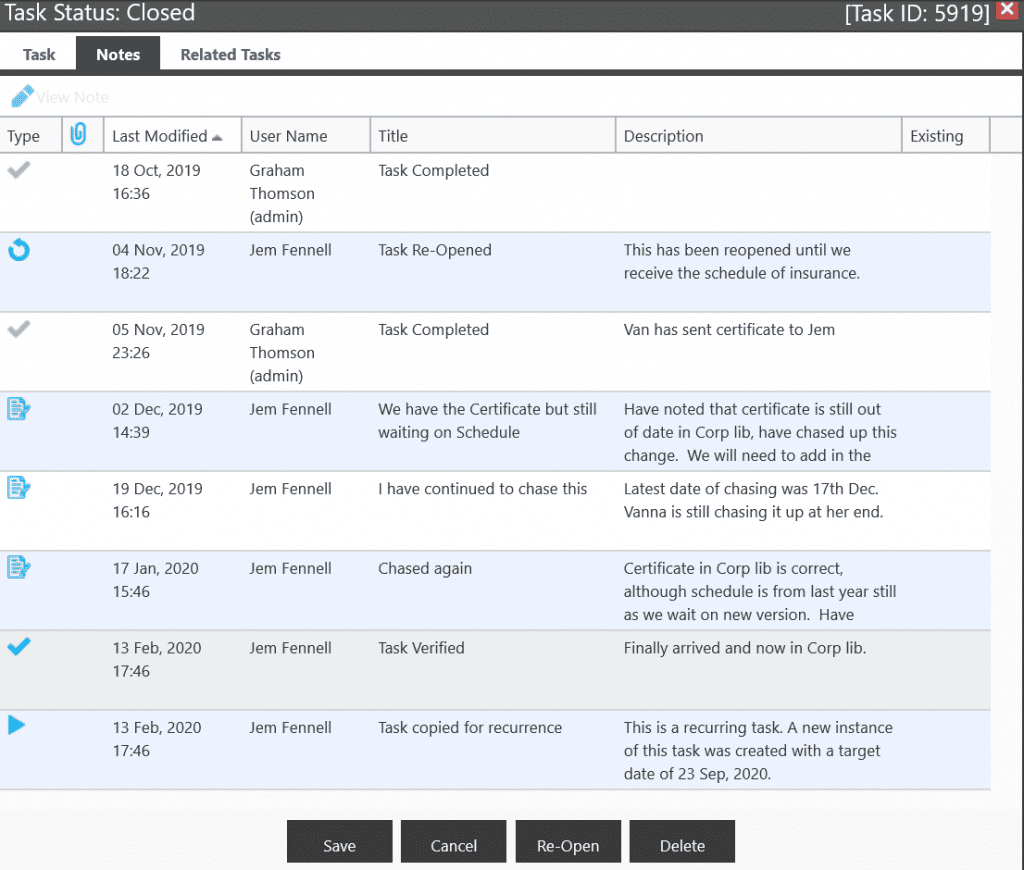Viewport: 1024px width, 870px height.
Task: Click the circular re-open icon on Task Re-Opened row
Action: click(x=18, y=250)
